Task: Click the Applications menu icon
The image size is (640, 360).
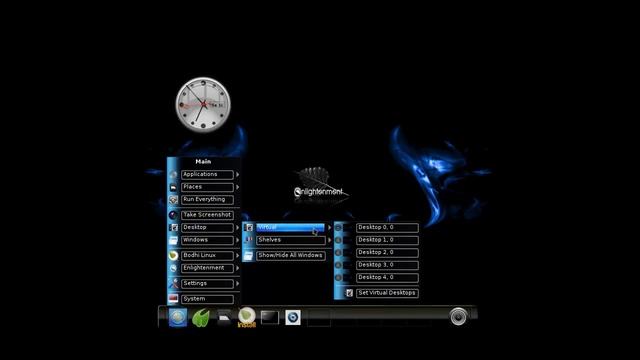Action: click(x=173, y=175)
